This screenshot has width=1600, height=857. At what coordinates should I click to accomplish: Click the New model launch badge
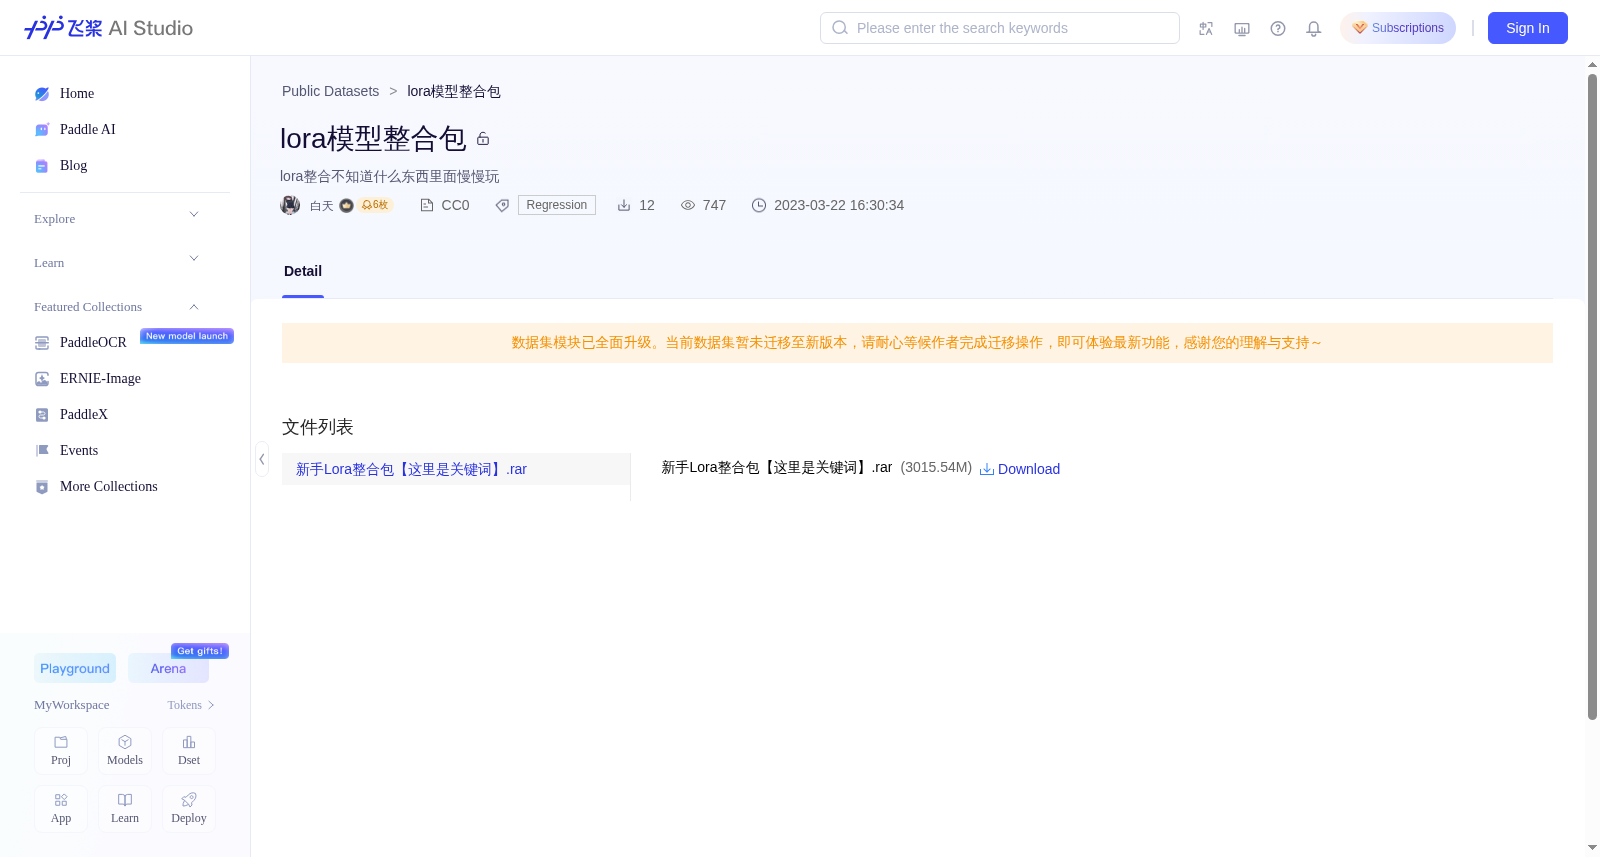(x=187, y=336)
